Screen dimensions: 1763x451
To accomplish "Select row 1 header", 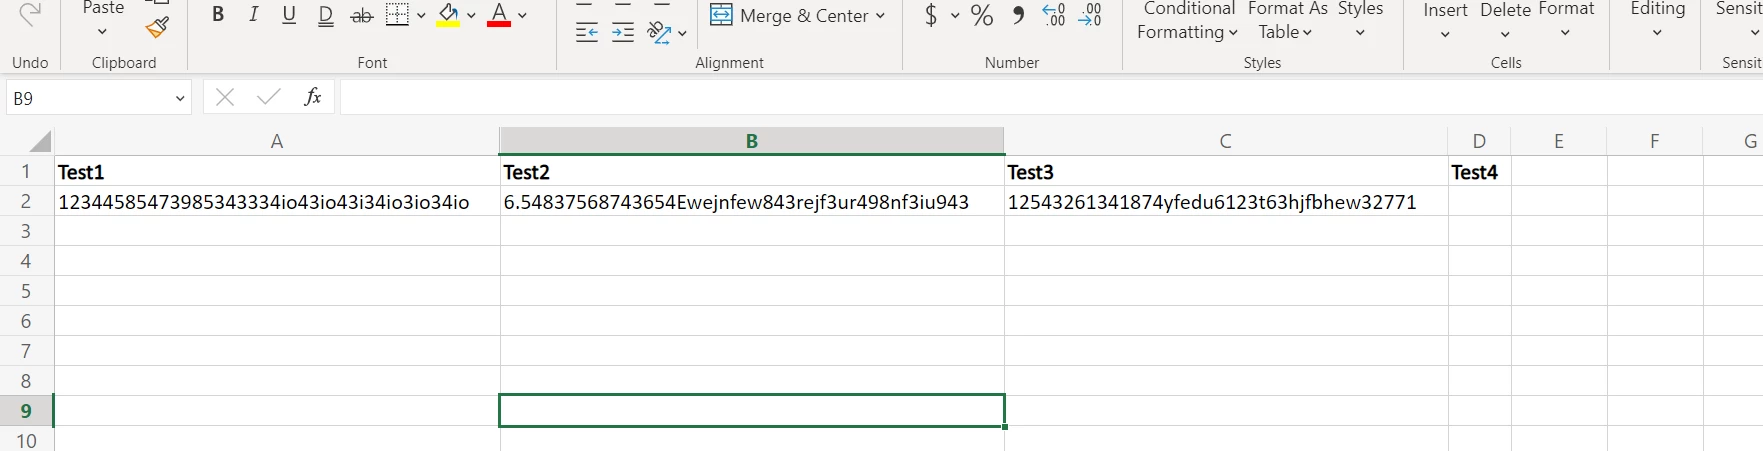I will click(x=27, y=171).
